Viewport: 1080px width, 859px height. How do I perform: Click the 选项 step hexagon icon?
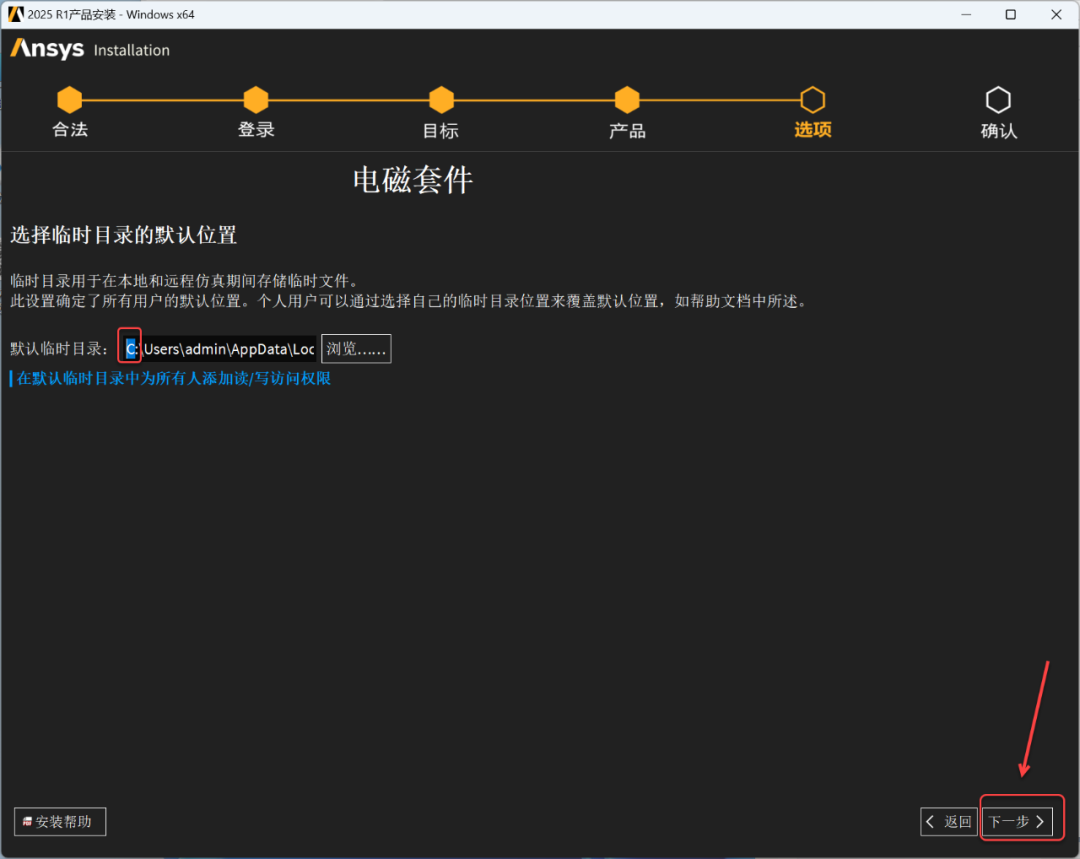click(813, 100)
